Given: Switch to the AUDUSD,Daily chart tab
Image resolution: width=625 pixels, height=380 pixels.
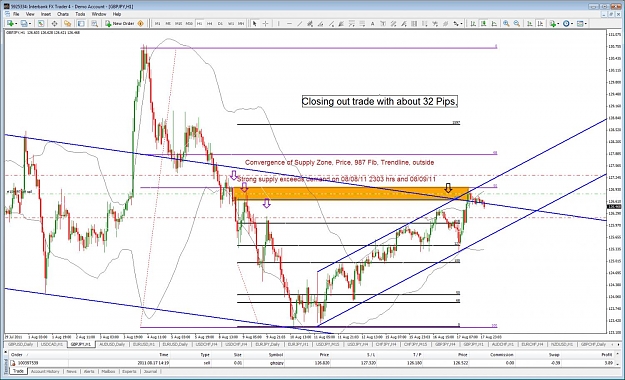Looking at the screenshot, I should coord(112,344).
